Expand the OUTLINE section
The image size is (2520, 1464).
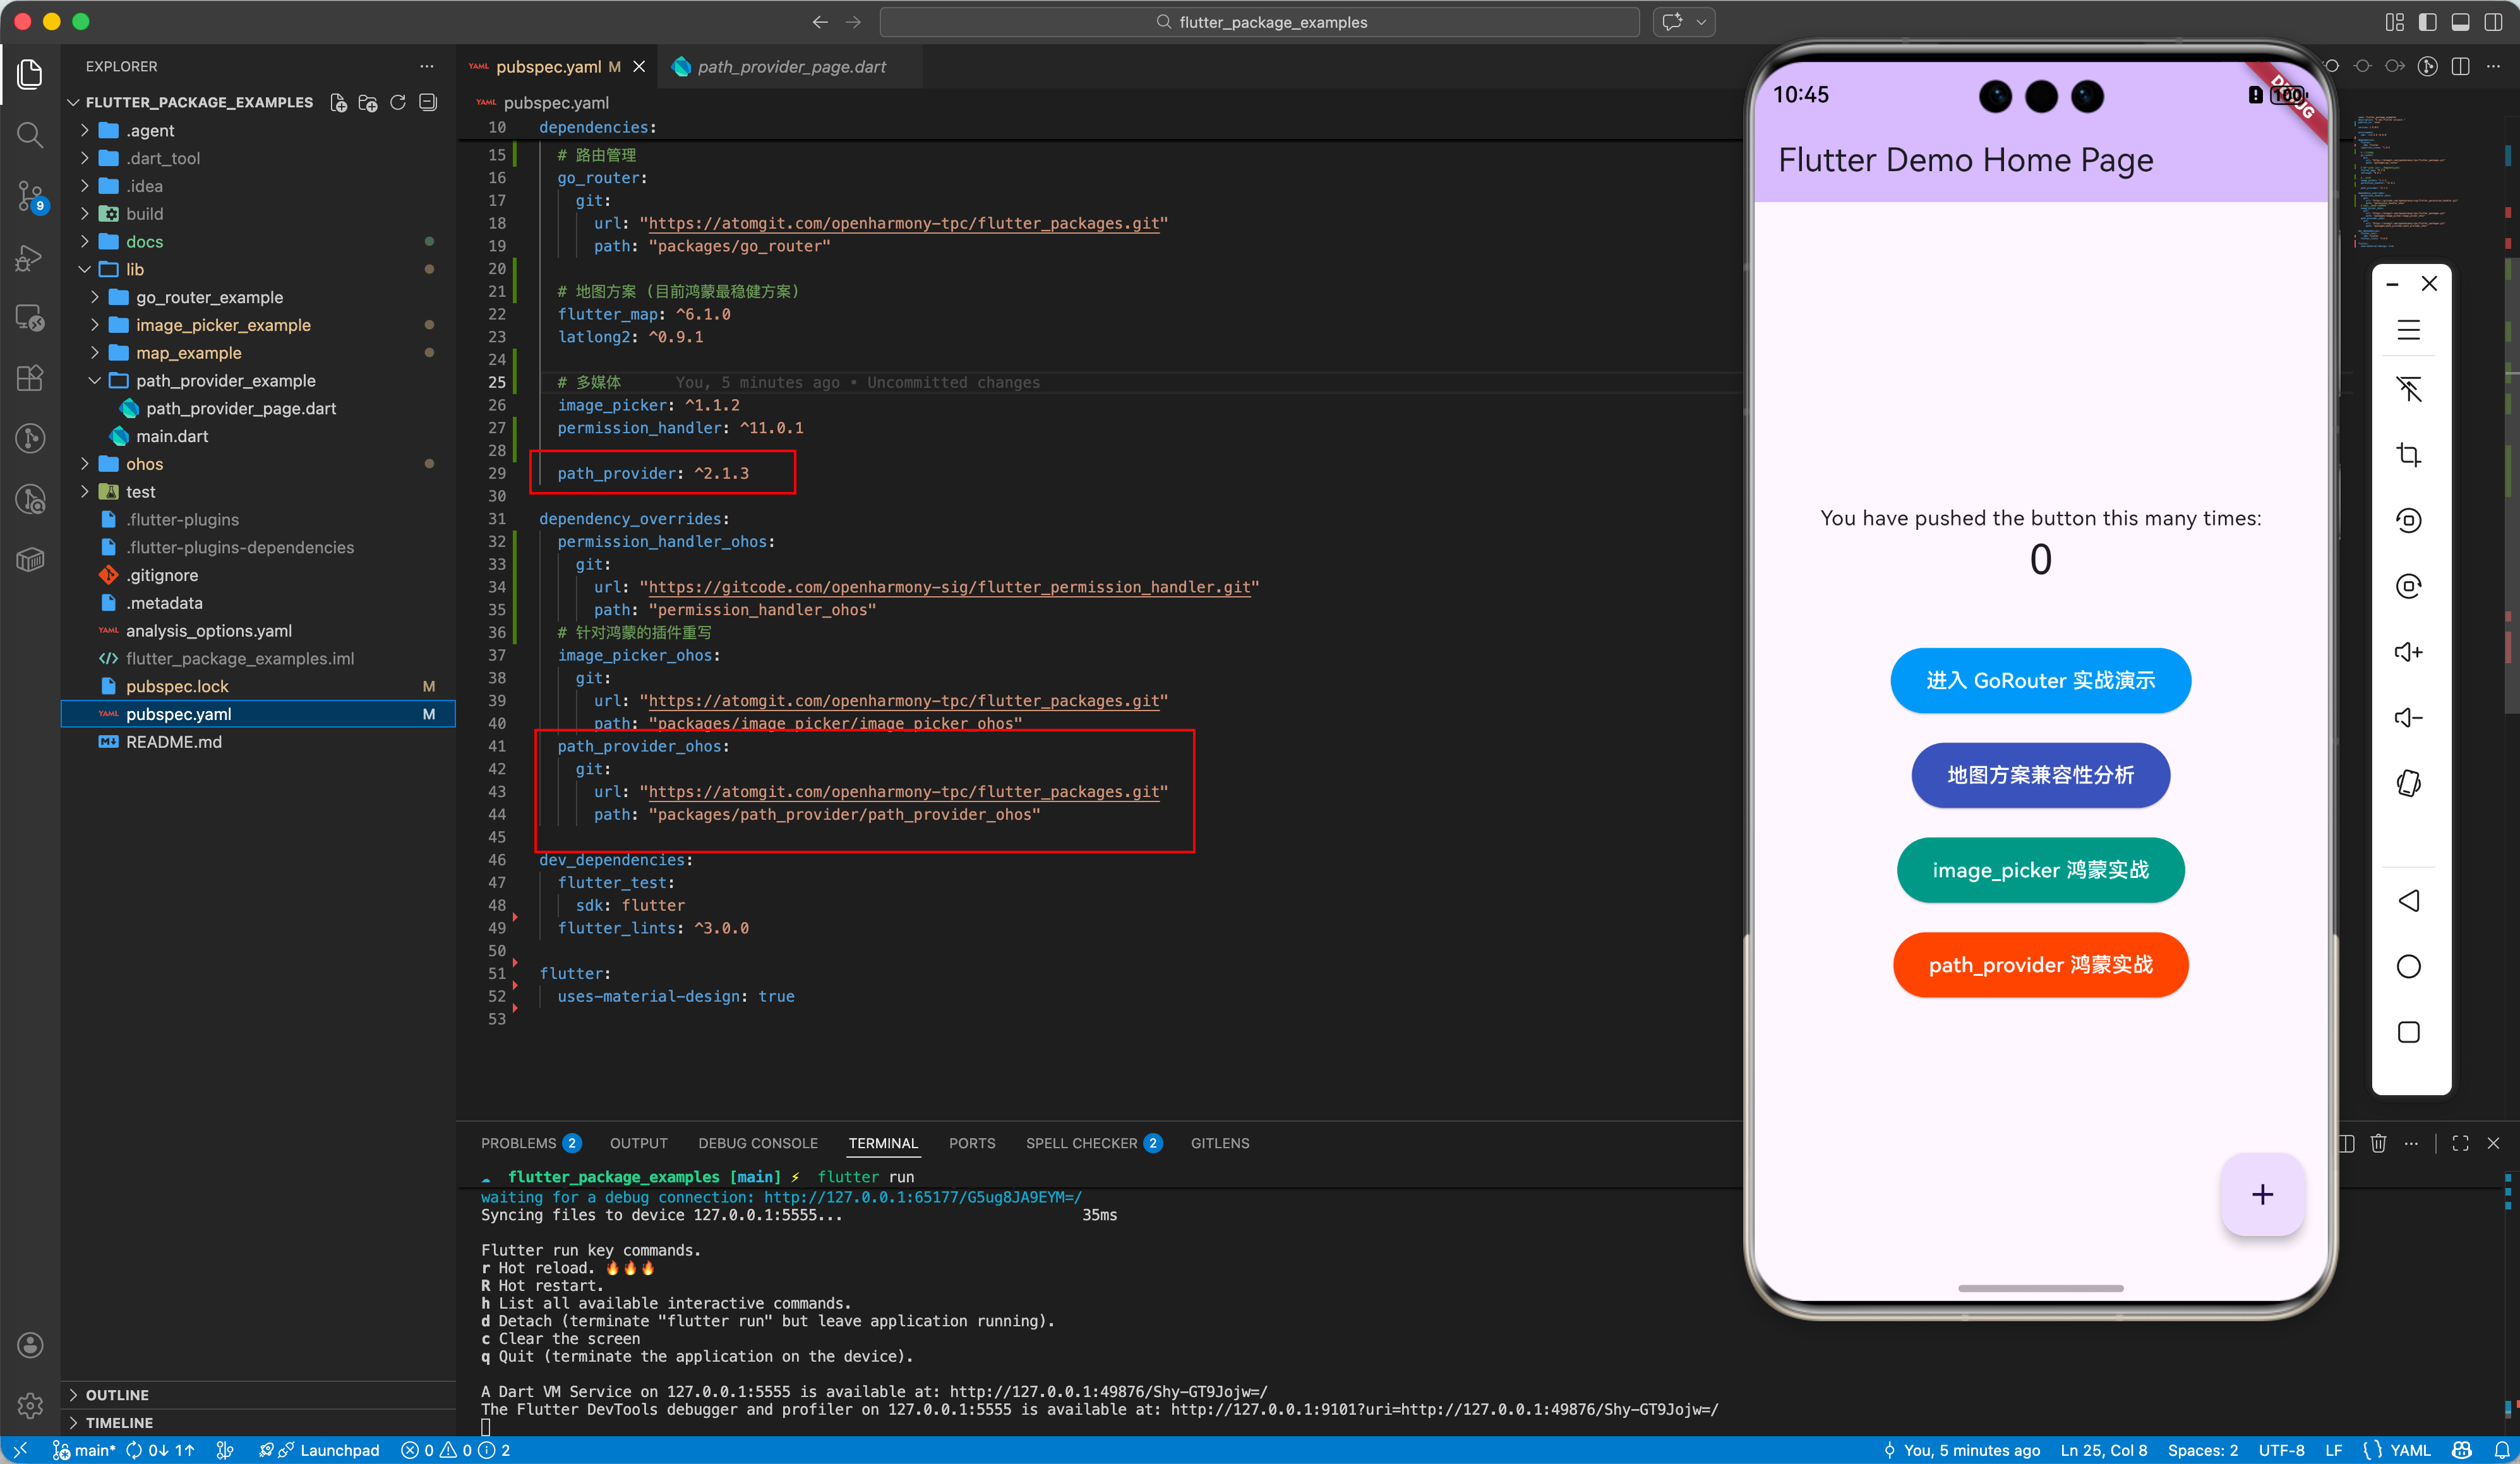[116, 1394]
